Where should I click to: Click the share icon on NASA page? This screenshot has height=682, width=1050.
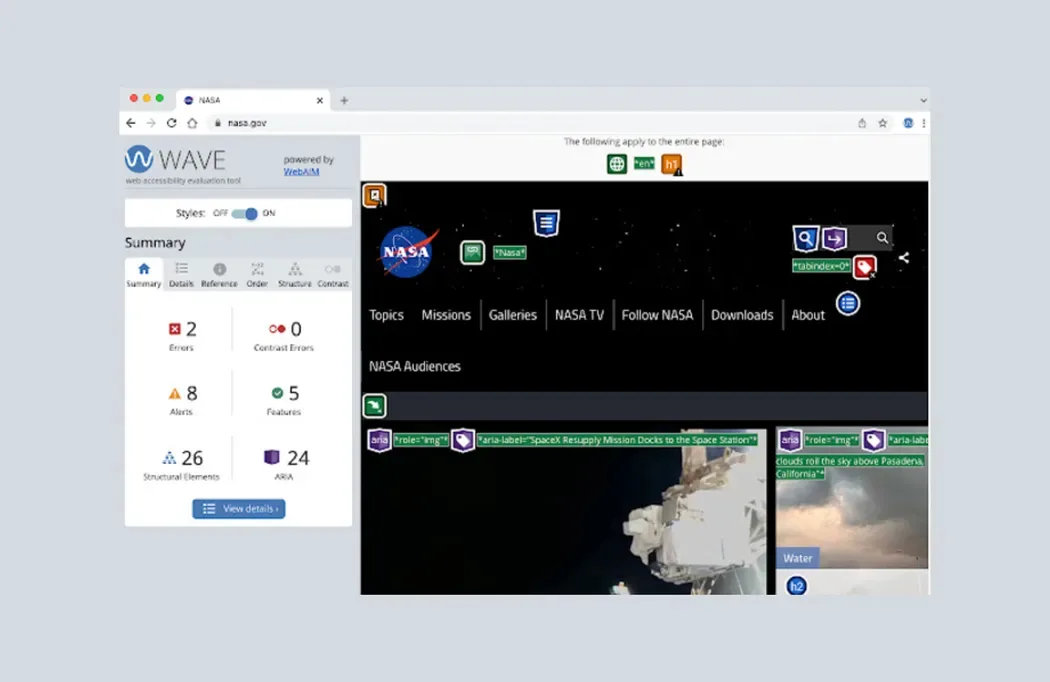click(x=904, y=257)
